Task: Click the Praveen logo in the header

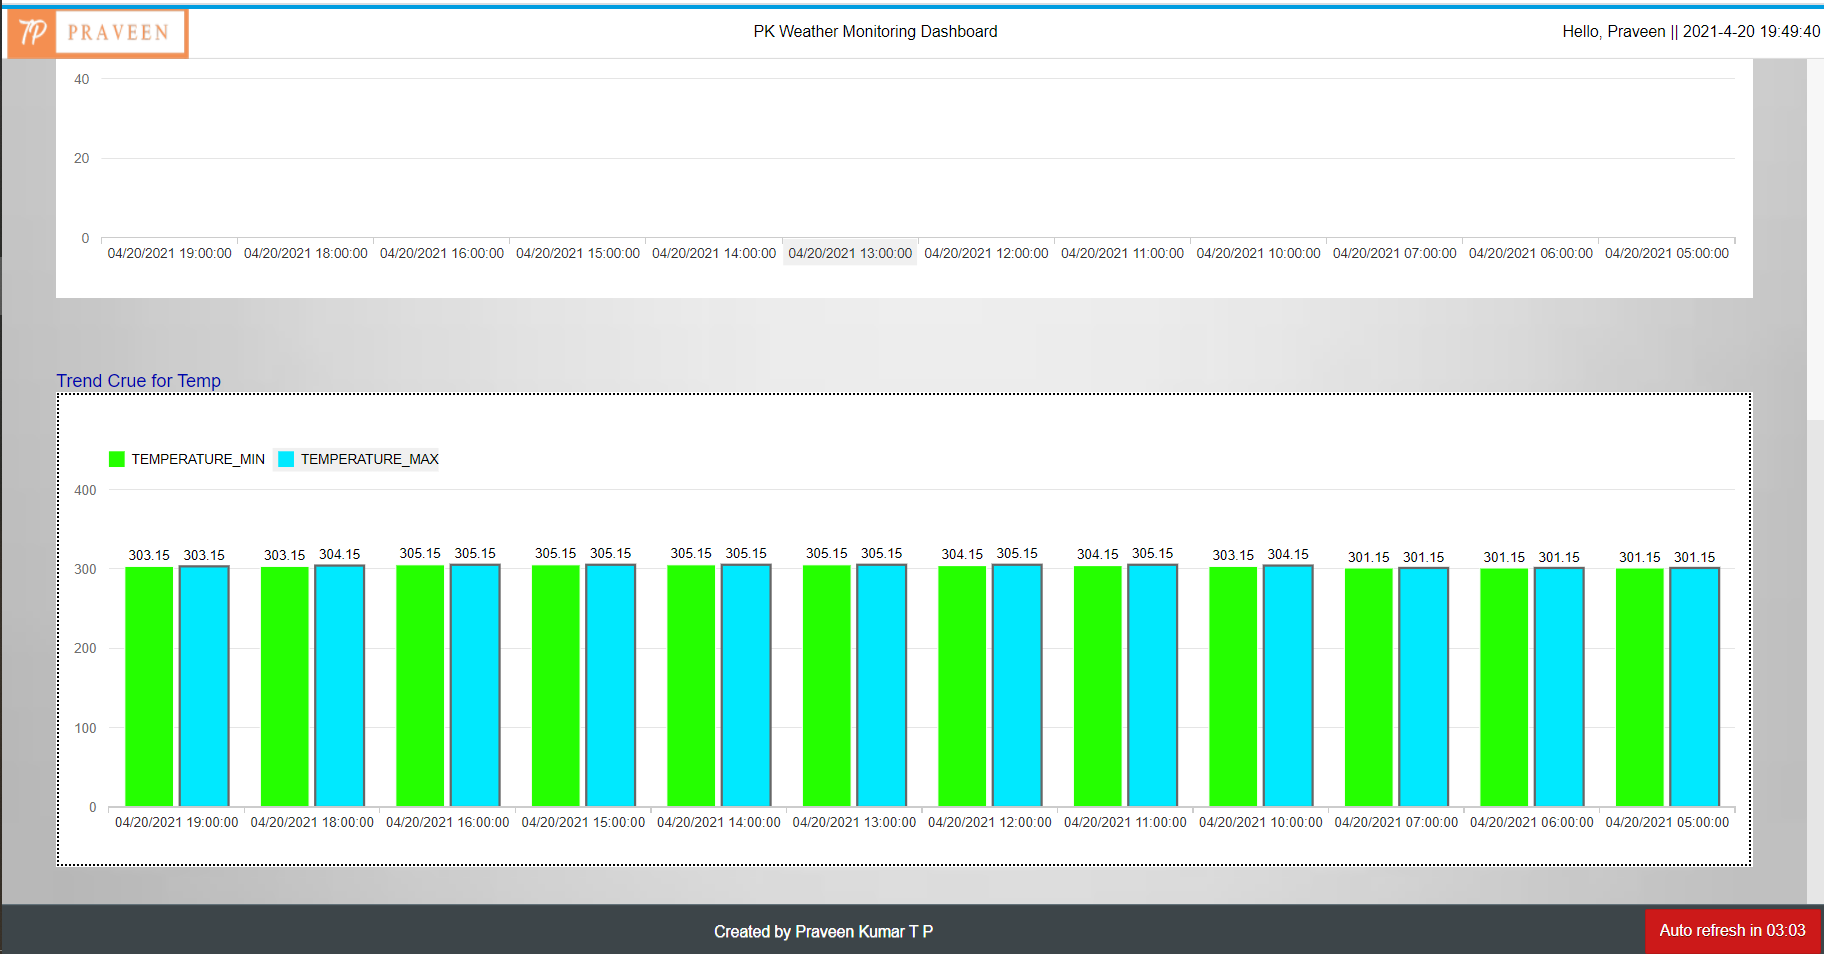Action: 97,33
